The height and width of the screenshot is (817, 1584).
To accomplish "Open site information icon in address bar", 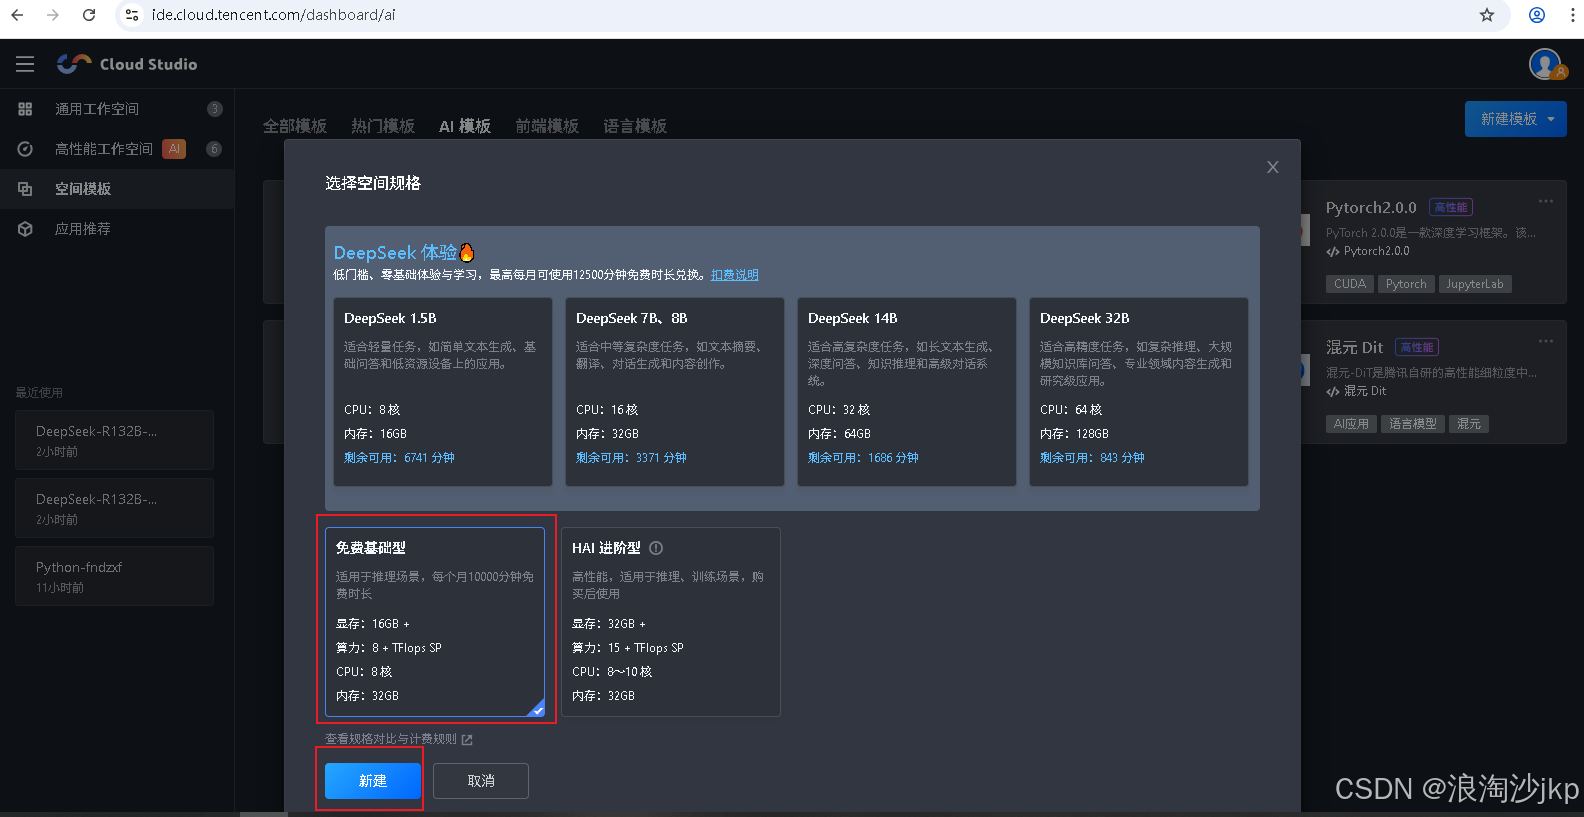I will click(132, 15).
